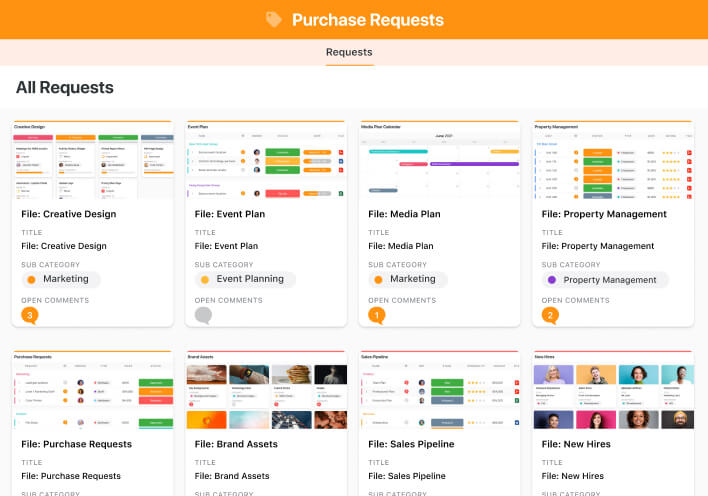The height and width of the screenshot is (496, 708).
Task: Click the title value File: Purchase Requests
Action: pyautogui.click(x=71, y=476)
